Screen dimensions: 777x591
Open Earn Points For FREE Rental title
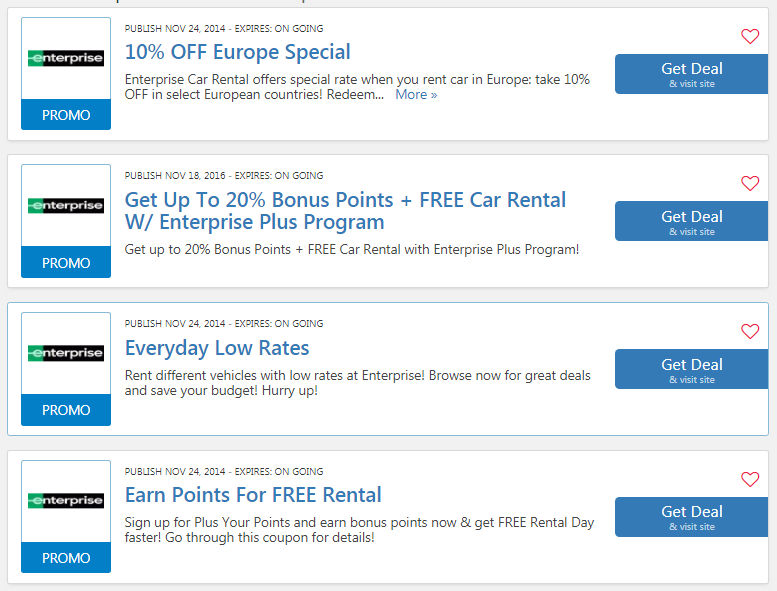click(x=253, y=495)
